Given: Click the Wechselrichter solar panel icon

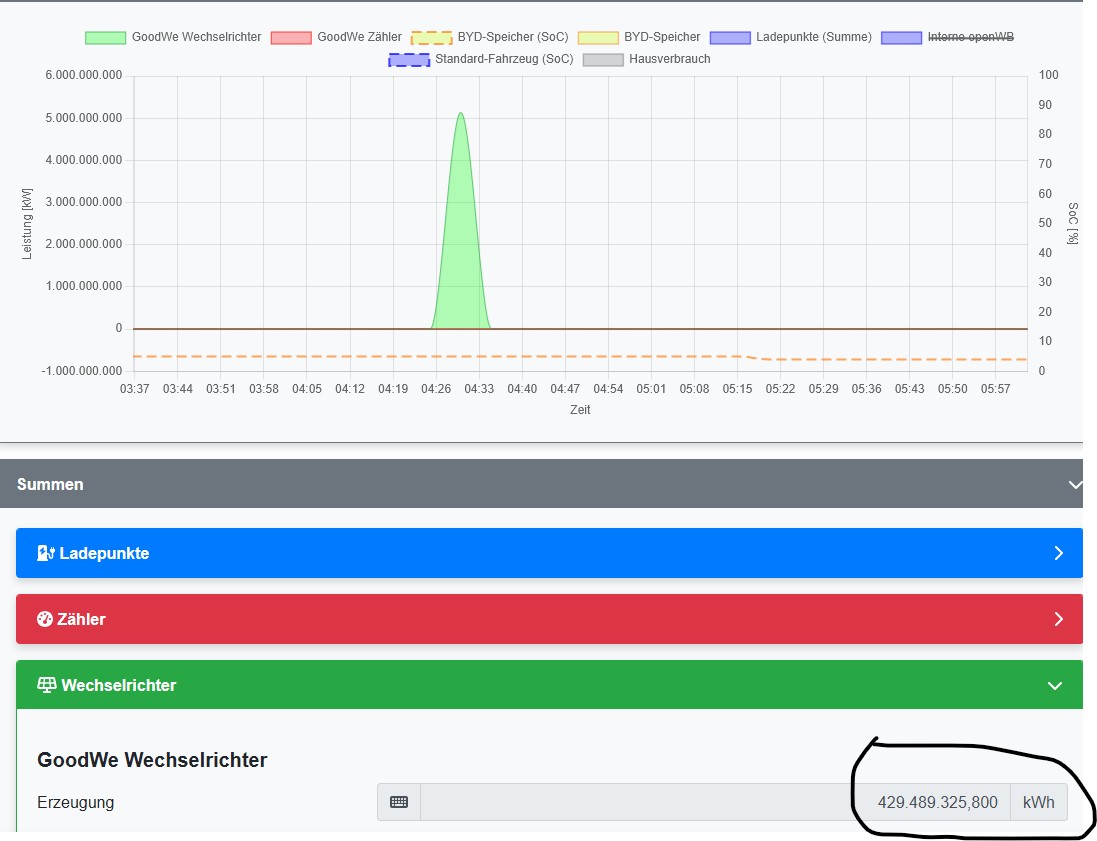Looking at the screenshot, I should [x=47, y=685].
